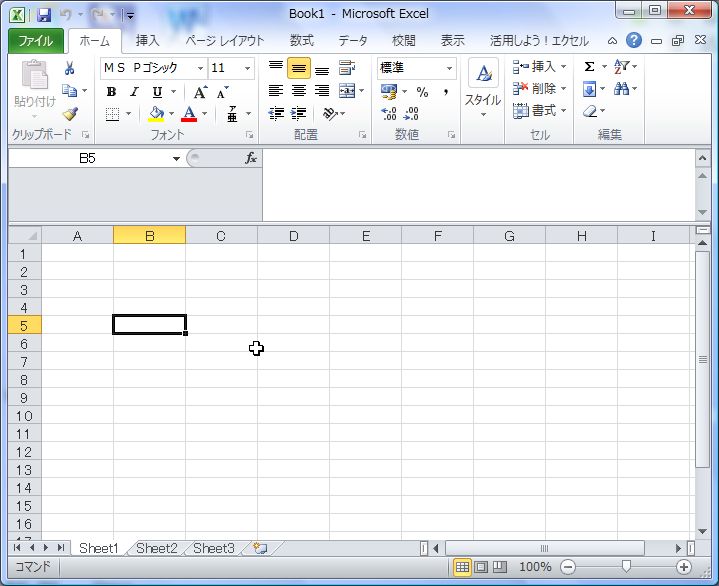Viewport: 719px width, 586px height.
Task: Toggle middle vertical alignment
Action: 299,68
